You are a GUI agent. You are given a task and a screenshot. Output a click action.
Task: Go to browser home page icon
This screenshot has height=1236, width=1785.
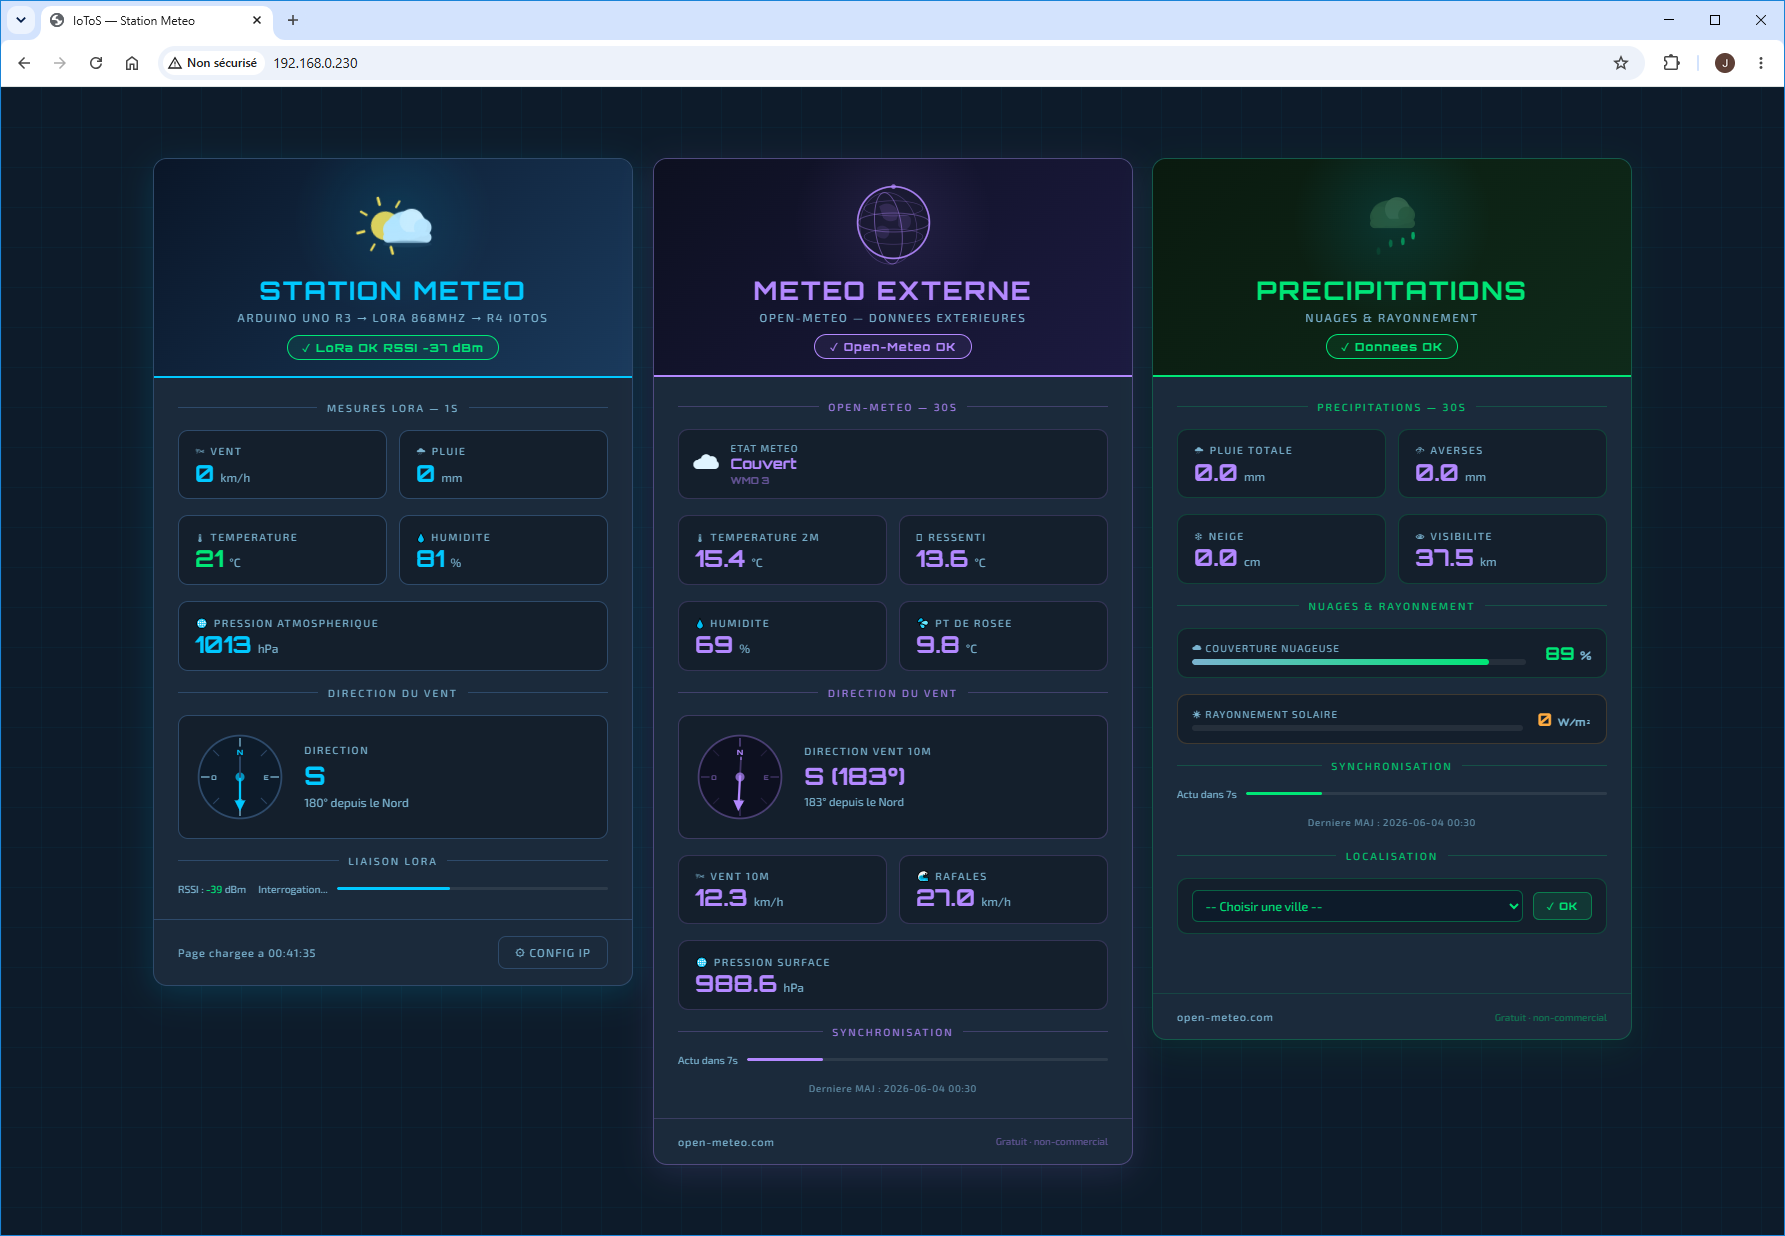click(132, 63)
